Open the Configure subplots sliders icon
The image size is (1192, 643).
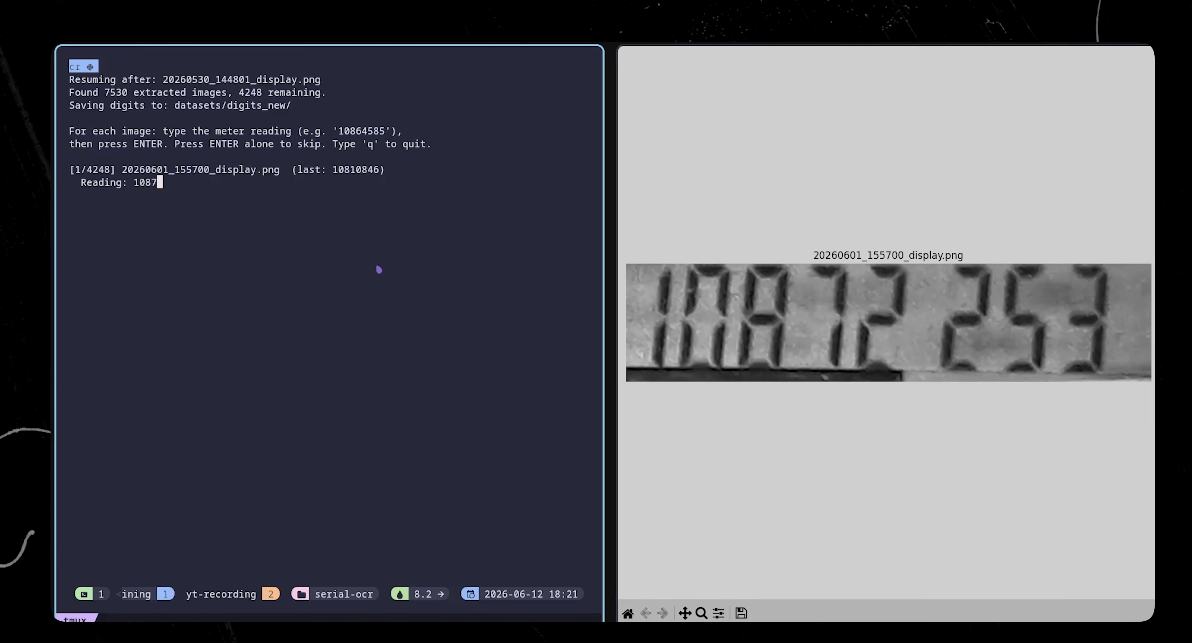[719, 613]
